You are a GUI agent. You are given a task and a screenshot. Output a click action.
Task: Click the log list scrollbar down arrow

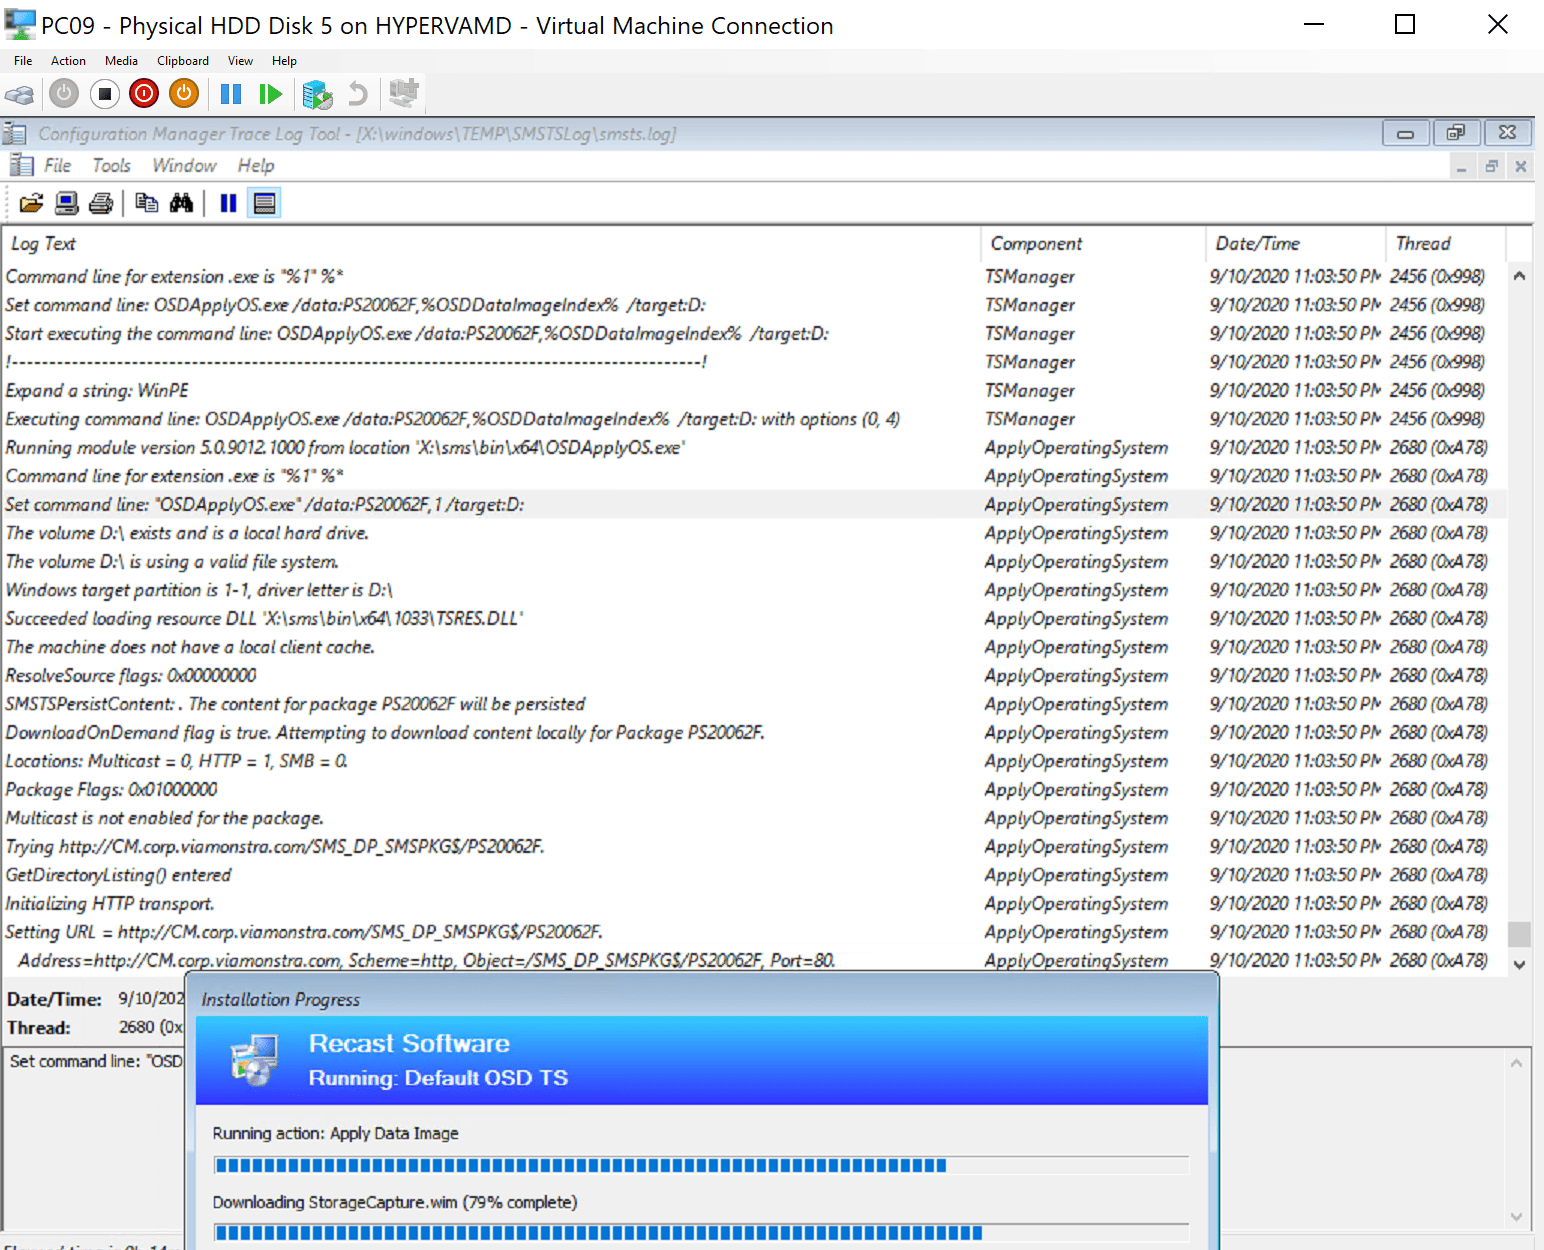click(x=1520, y=964)
